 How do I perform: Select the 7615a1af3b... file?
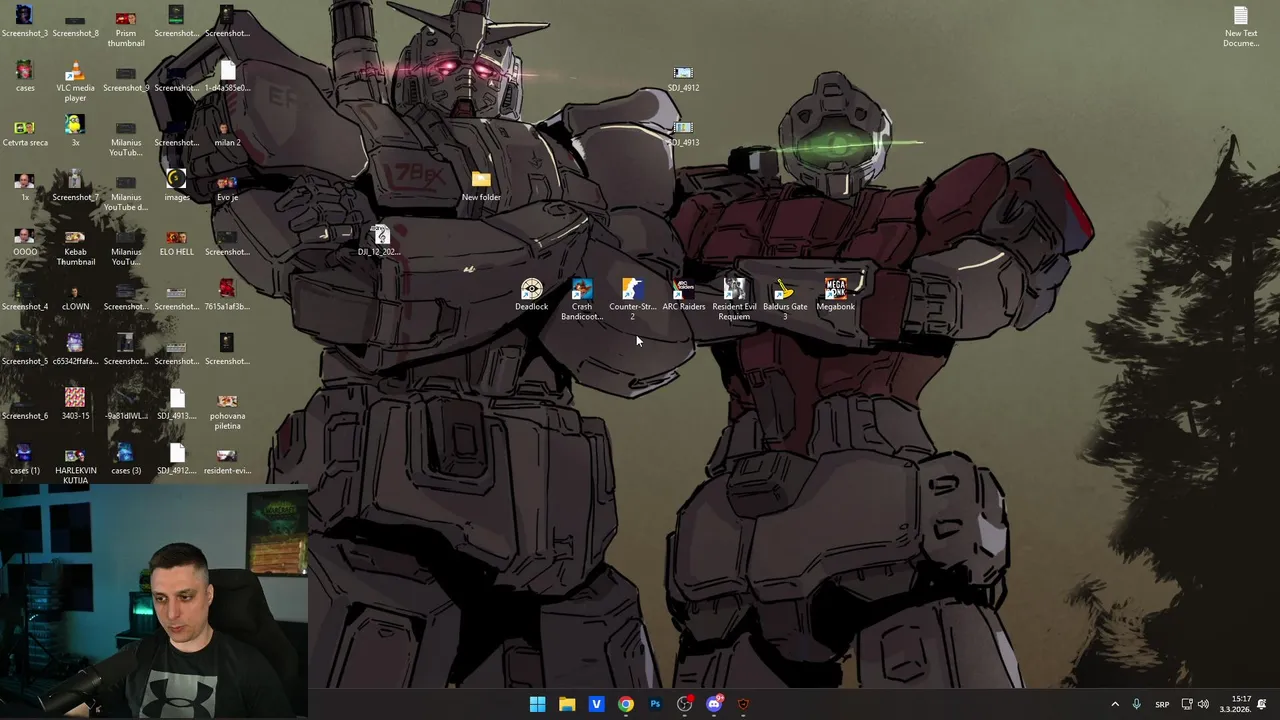pos(227,296)
